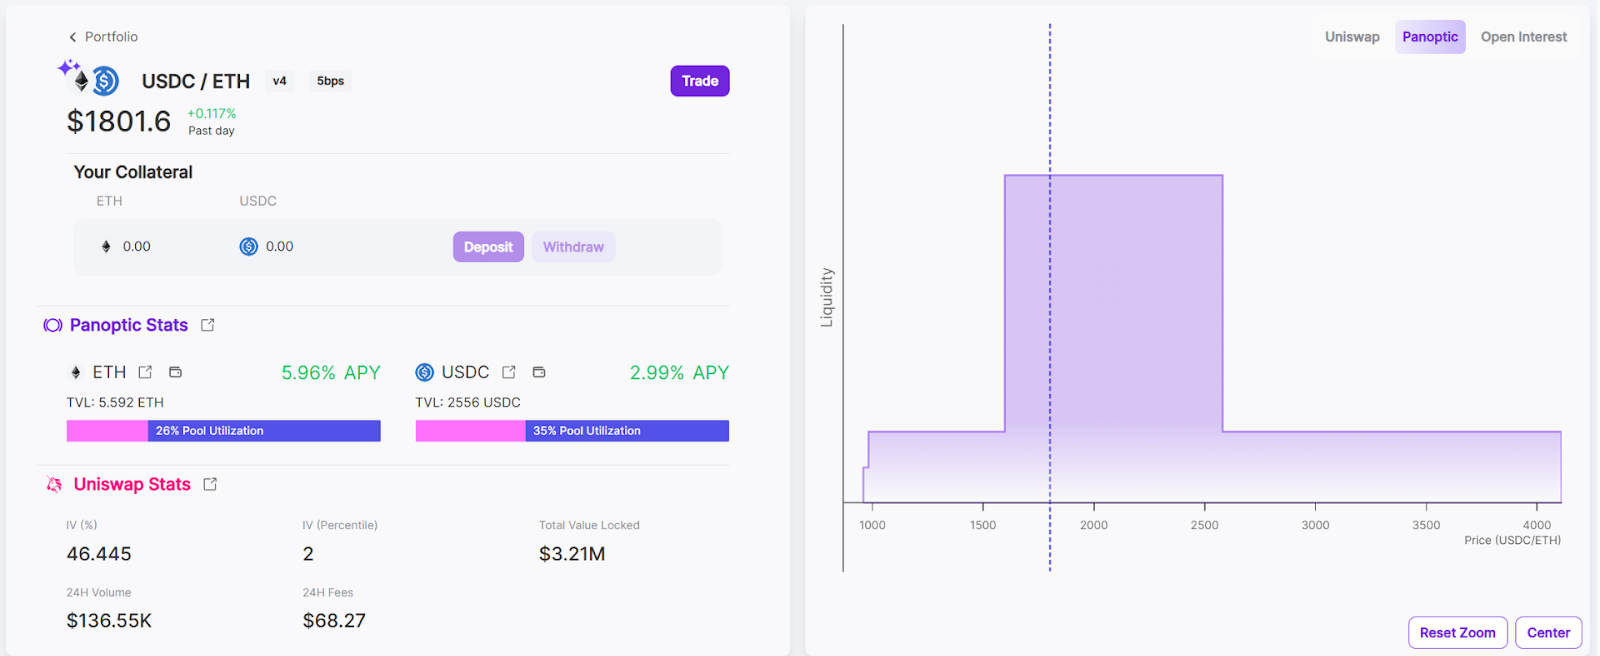Click the v4 version badge
The height and width of the screenshot is (656, 1600).
pos(280,81)
